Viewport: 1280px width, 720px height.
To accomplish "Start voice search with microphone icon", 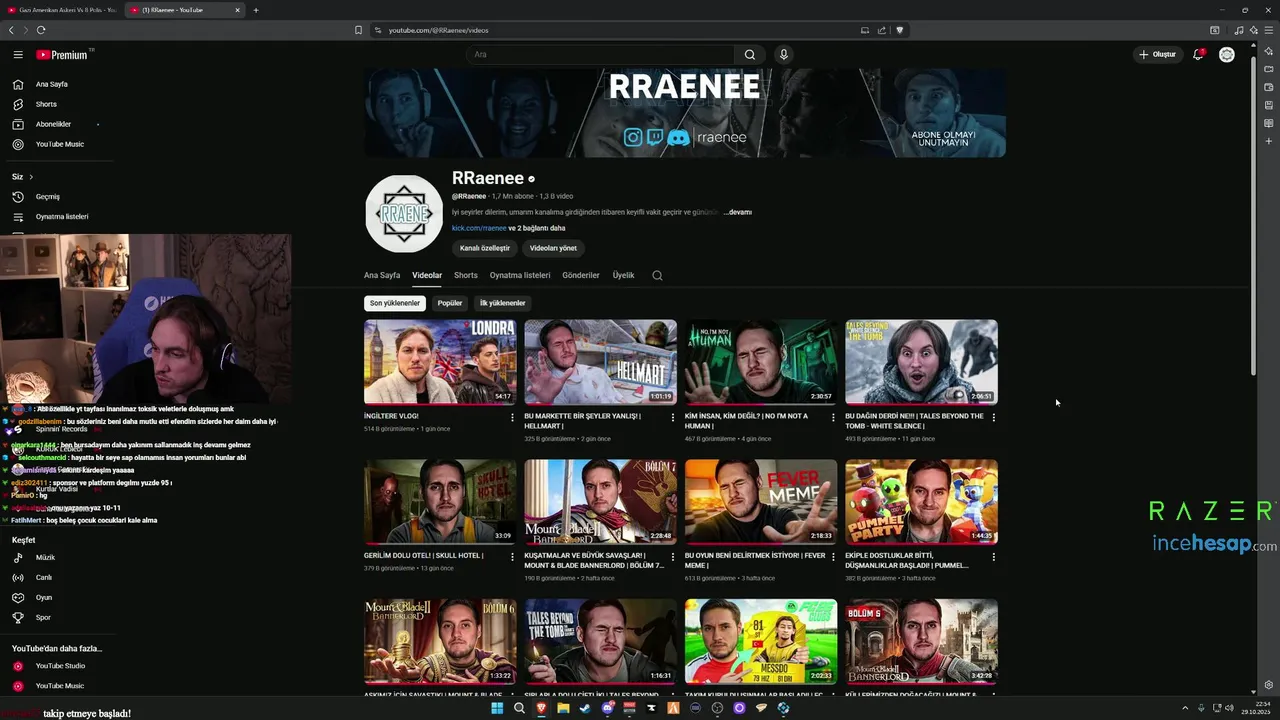I will pyautogui.click(x=784, y=55).
